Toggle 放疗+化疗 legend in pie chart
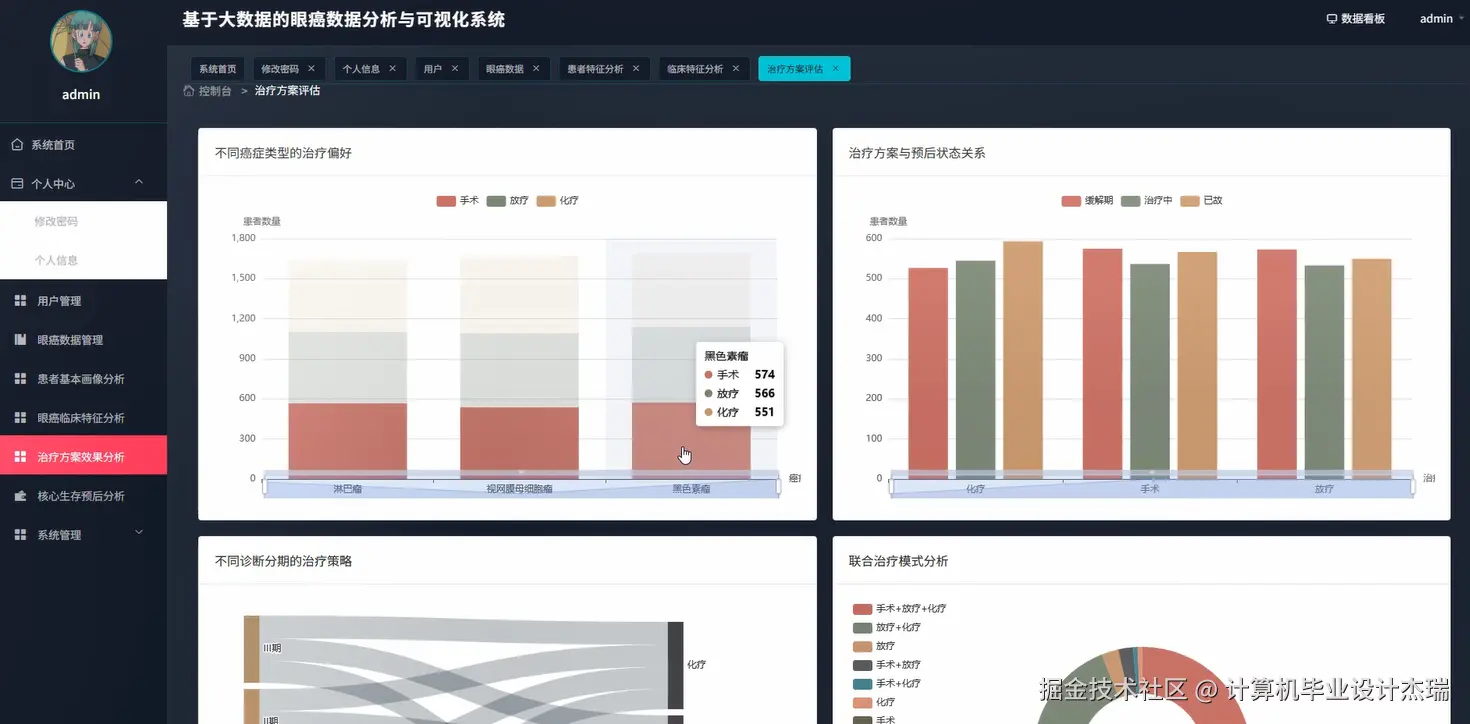Viewport: 1470px width, 724px height. [x=887, y=628]
